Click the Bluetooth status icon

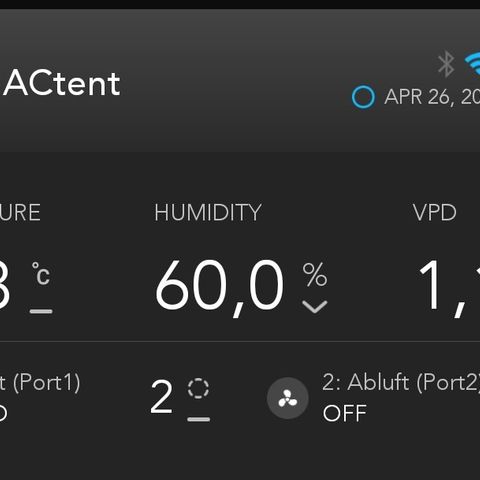pos(446,63)
